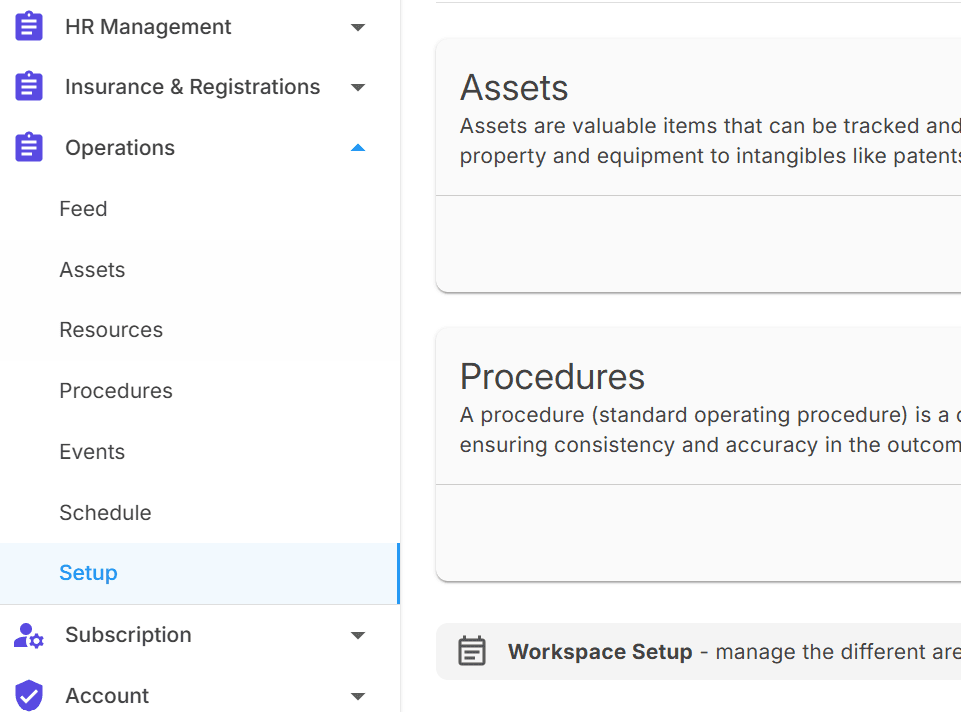Click the Operations clipboard icon
961x712 pixels.
29,147
